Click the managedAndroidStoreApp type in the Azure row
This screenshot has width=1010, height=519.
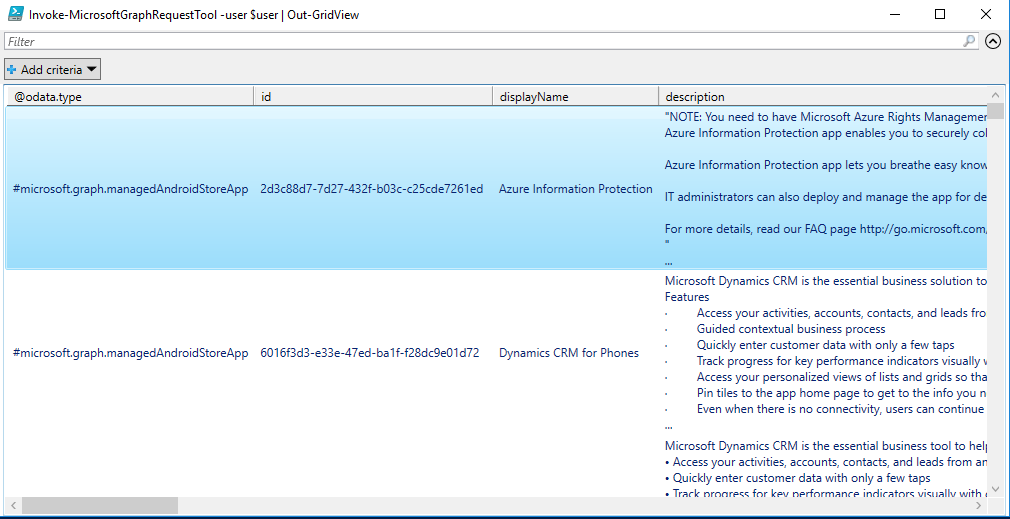tap(130, 189)
